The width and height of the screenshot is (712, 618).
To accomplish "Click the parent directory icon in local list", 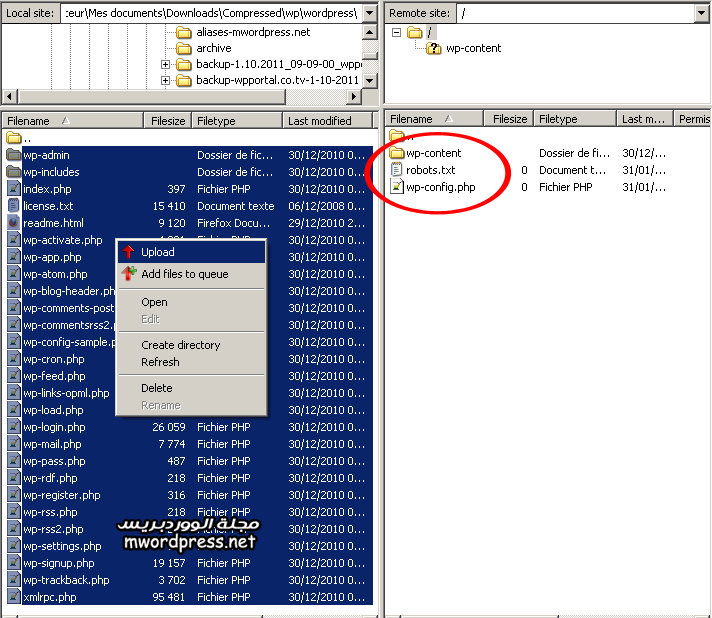I will [x=14, y=137].
